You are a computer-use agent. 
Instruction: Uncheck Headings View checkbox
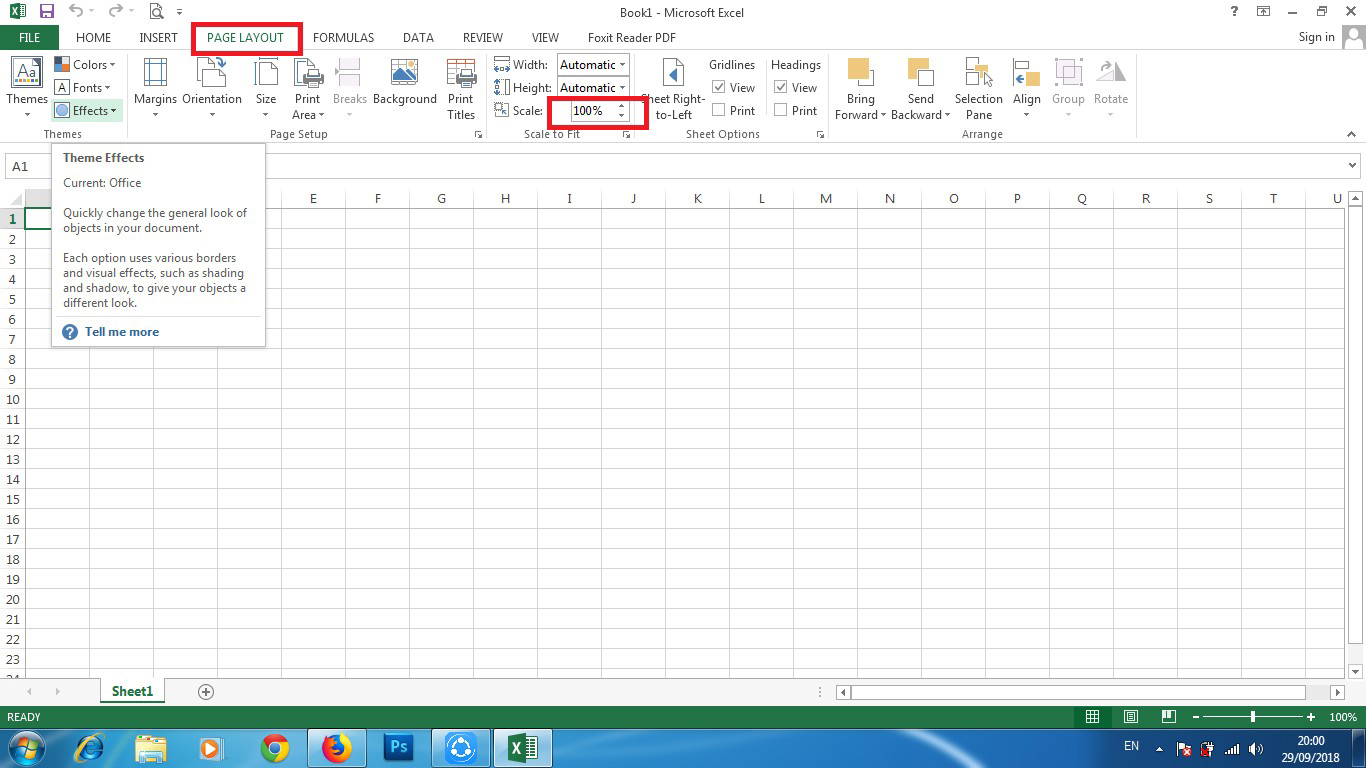[781, 88]
